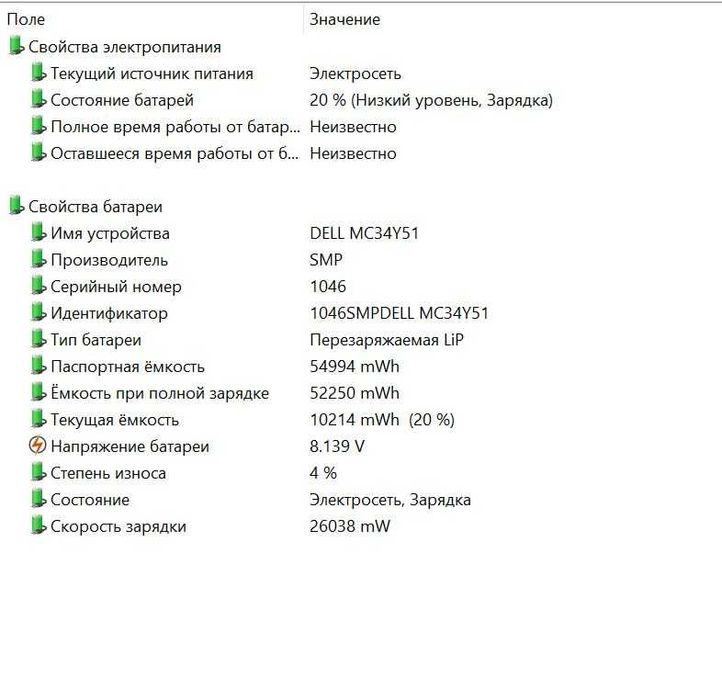The image size is (722, 700).
Task: Click the Поле column header
Action: (x=26, y=19)
